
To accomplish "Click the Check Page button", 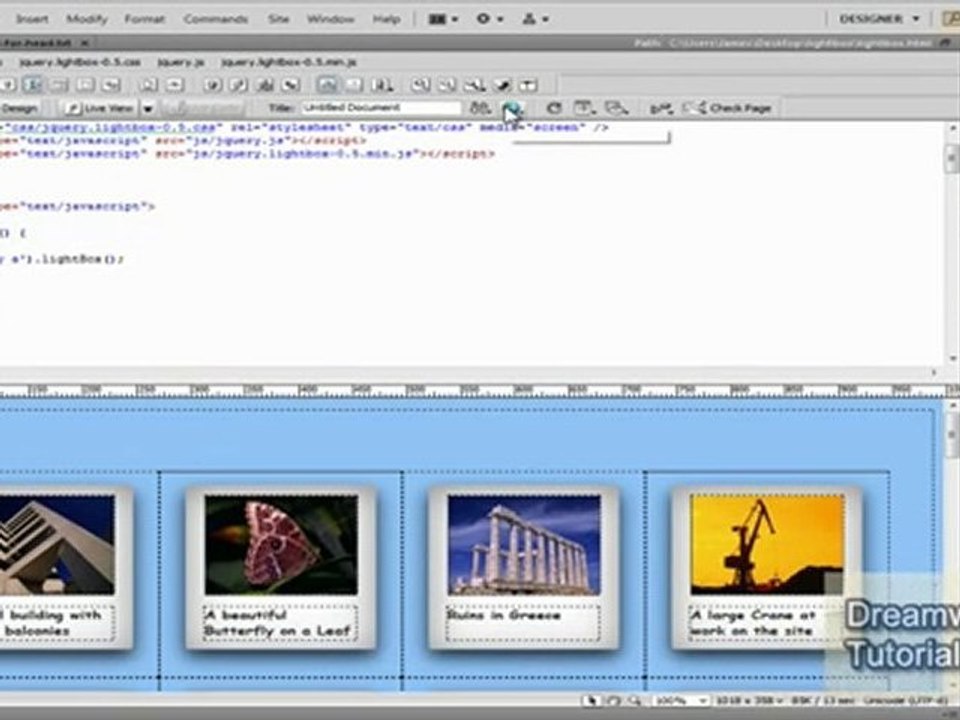I will coord(727,108).
